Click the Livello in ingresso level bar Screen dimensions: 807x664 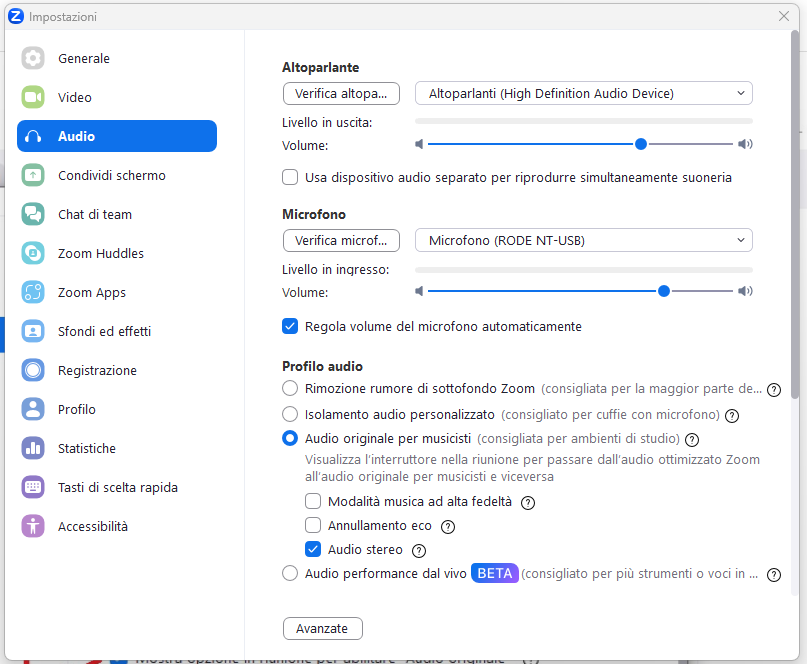584,270
